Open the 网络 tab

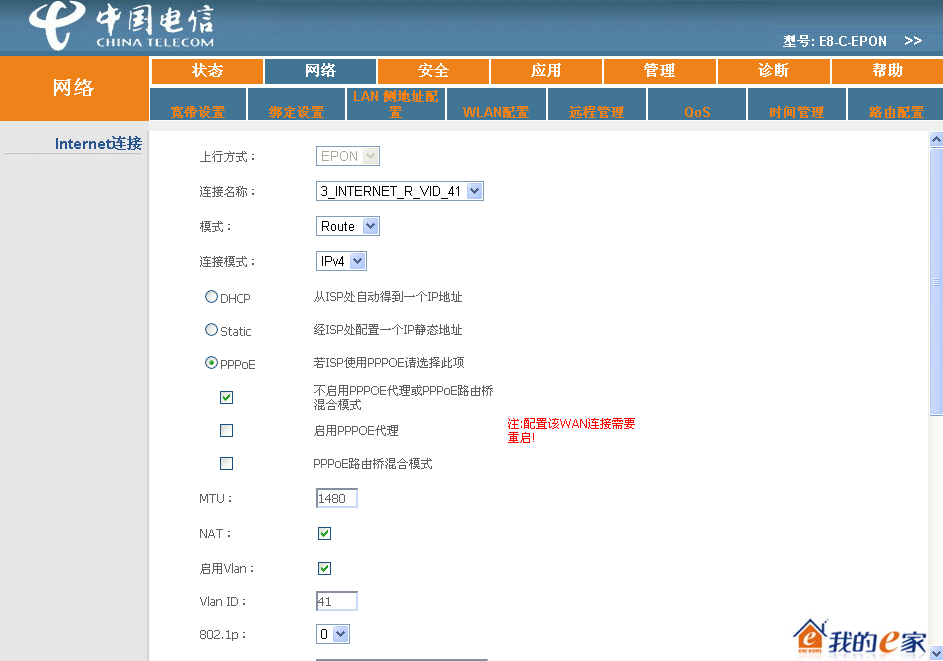(320, 71)
